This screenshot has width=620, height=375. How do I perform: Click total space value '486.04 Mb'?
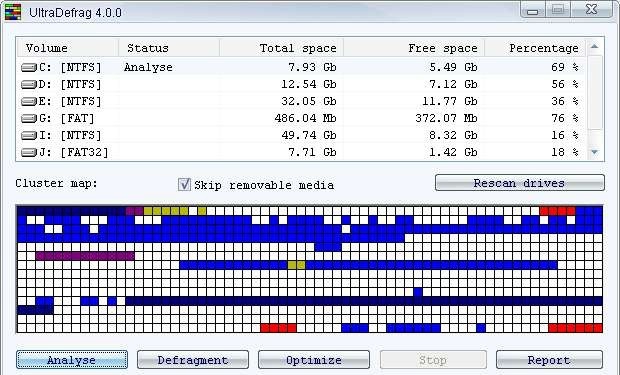(x=306, y=118)
